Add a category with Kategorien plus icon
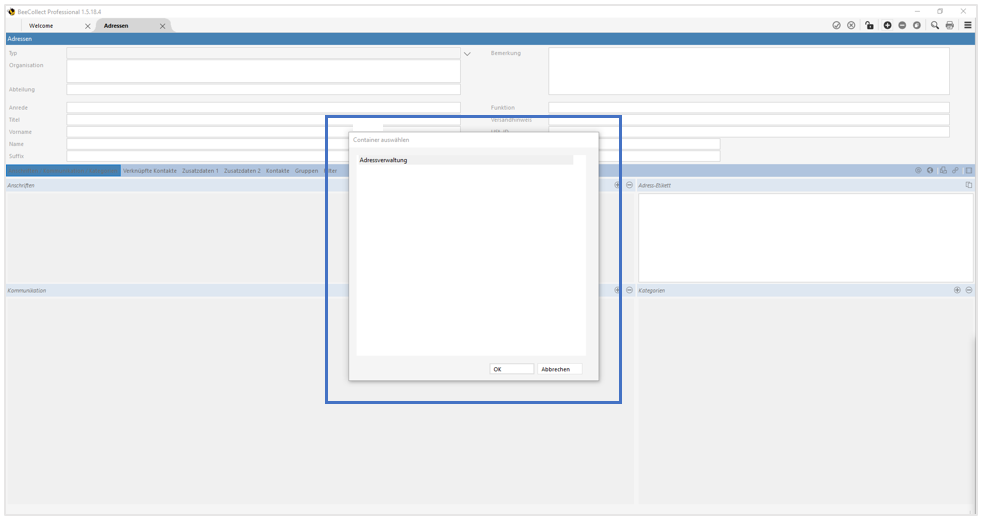This screenshot has height=519, width=983. point(957,290)
